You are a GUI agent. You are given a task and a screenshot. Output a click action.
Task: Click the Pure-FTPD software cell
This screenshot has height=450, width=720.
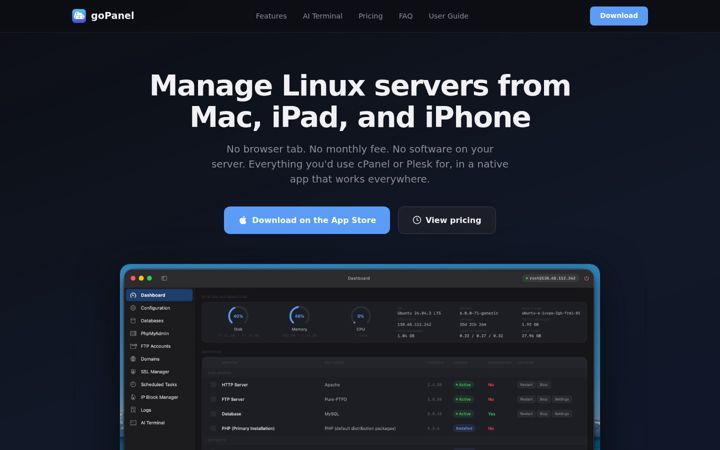(x=336, y=399)
